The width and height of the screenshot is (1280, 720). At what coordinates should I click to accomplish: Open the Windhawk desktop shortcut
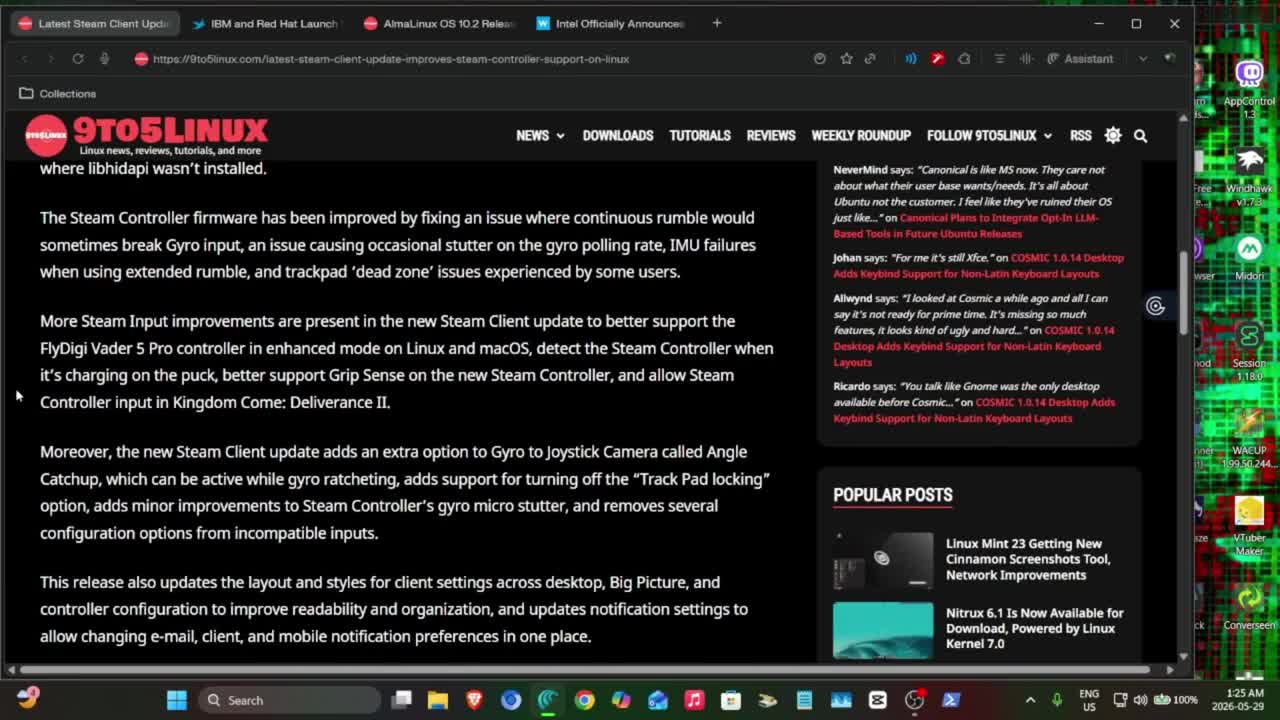pos(1249,176)
